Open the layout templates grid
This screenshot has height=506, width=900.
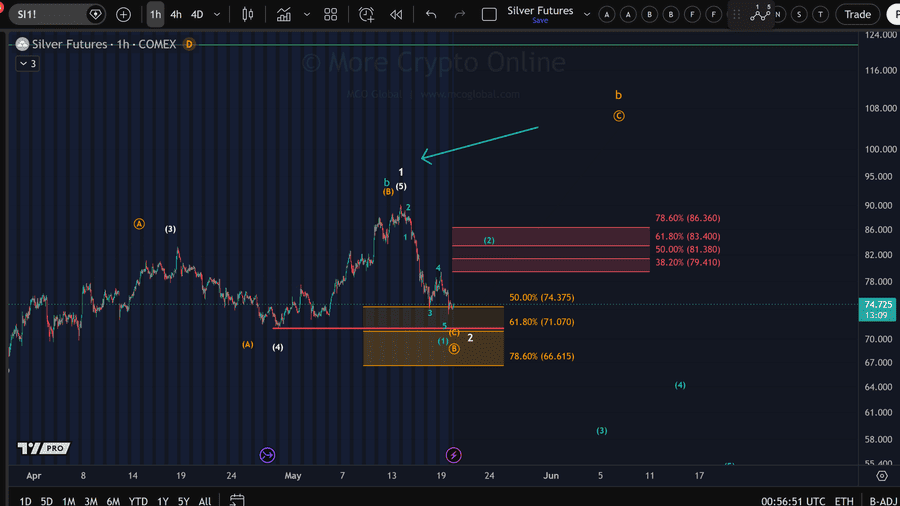click(331, 14)
